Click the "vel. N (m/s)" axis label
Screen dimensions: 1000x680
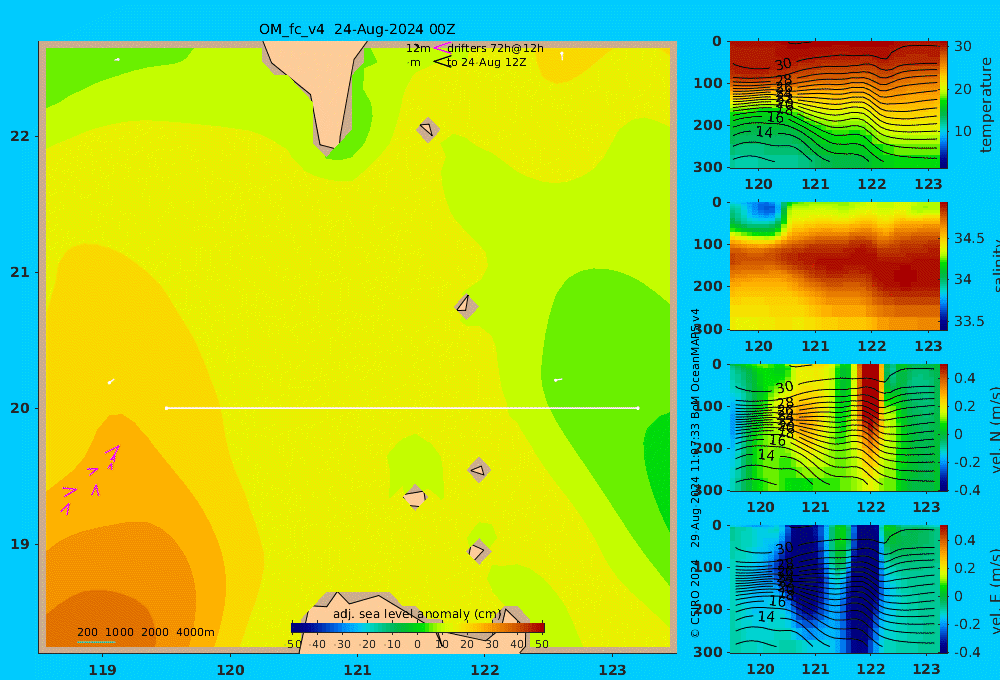(x=995, y=429)
